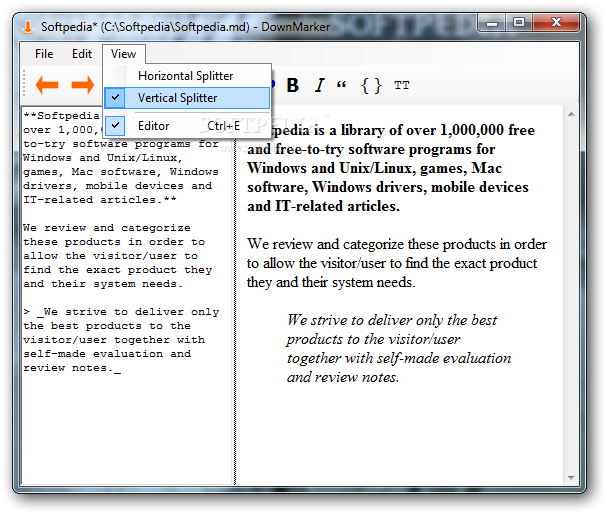Insert blockquote with quotation mark icon

click(341, 85)
